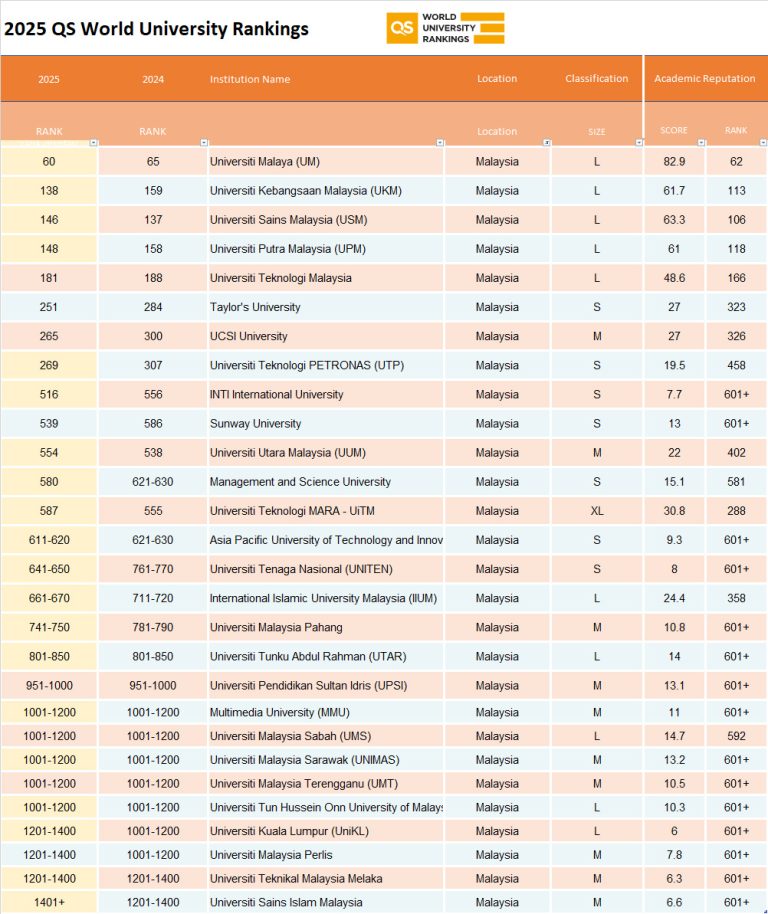768x914 pixels.
Task: Select the '2025 QS World University Rankings' title
Action: coord(156,29)
